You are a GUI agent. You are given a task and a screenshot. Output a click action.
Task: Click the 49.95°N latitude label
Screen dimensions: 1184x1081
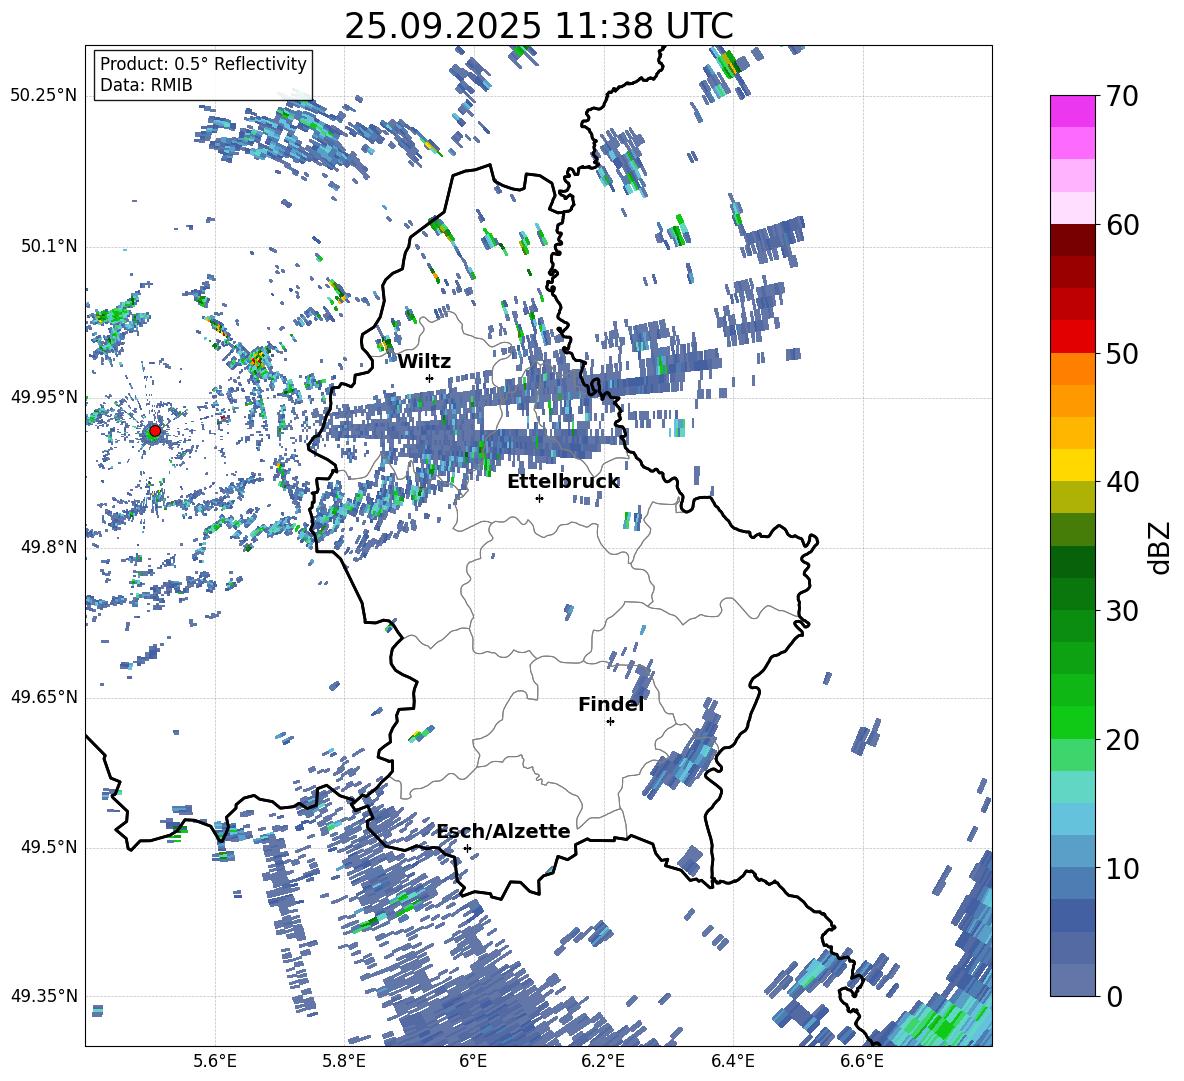[x=44, y=397]
